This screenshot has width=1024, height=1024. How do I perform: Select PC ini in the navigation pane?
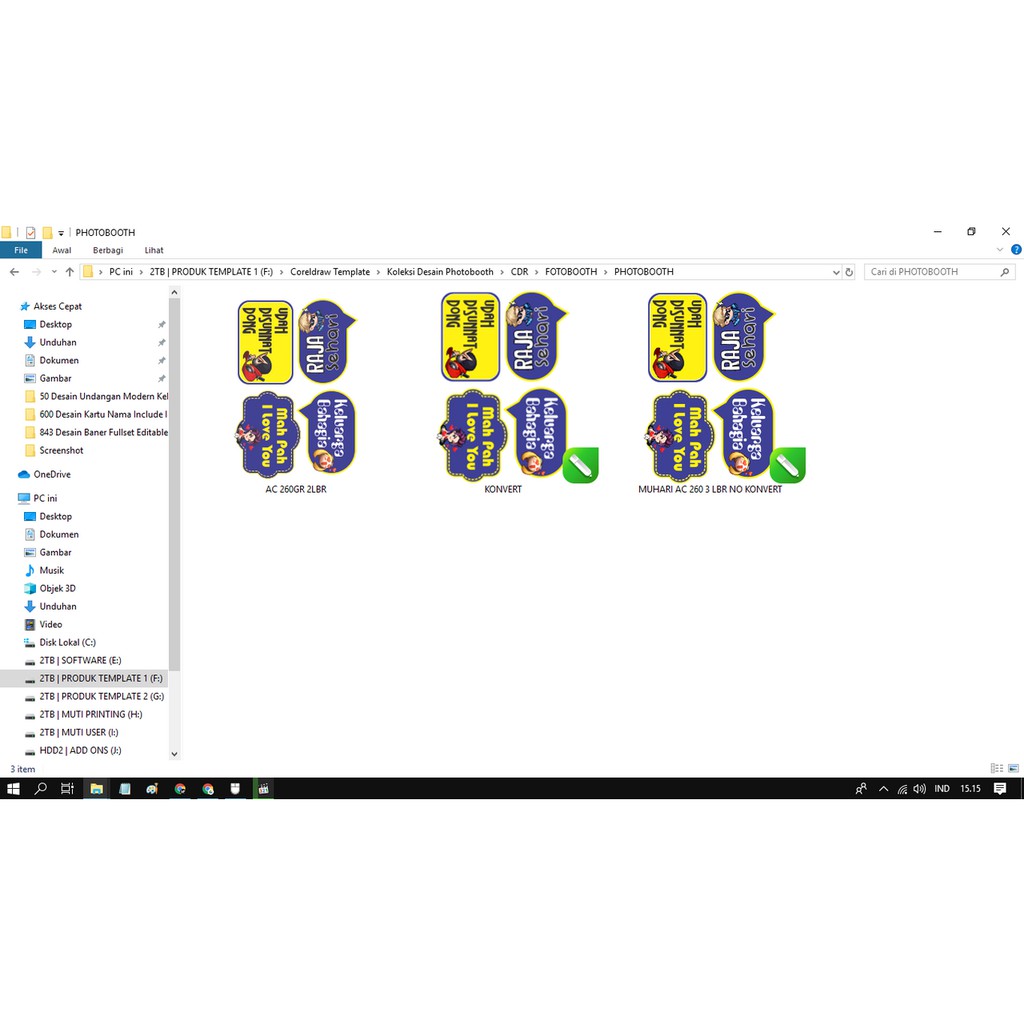click(x=38, y=498)
